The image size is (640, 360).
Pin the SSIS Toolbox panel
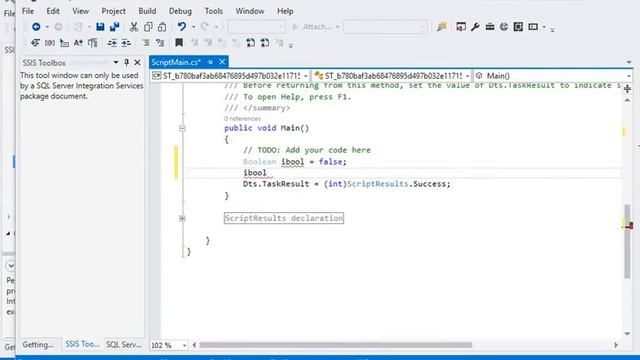(x=127, y=62)
